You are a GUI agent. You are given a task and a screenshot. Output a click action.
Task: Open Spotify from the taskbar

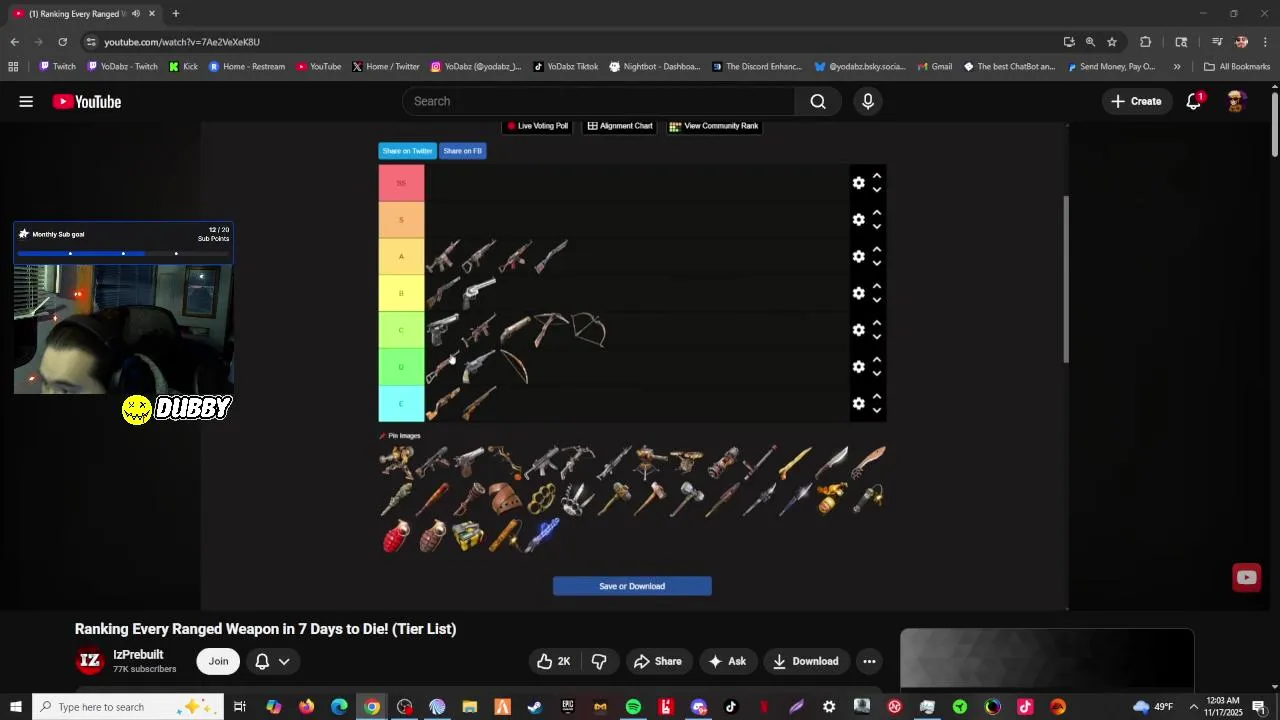pyautogui.click(x=633, y=707)
